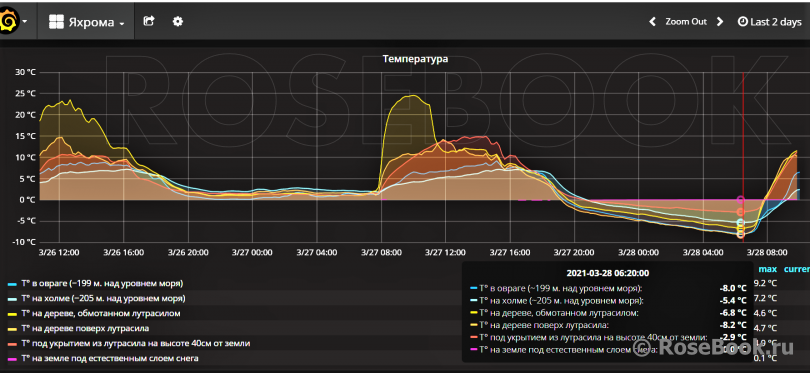Toggle series Т° на земле под слоем снега
Image resolution: width=810 pixels, height=373 pixels.
pyautogui.click(x=110, y=358)
